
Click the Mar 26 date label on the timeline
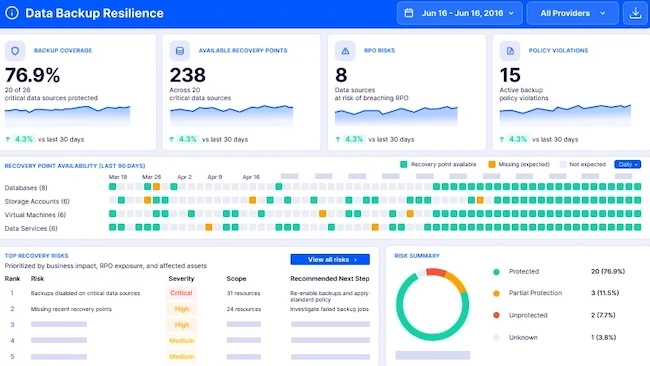151,177
